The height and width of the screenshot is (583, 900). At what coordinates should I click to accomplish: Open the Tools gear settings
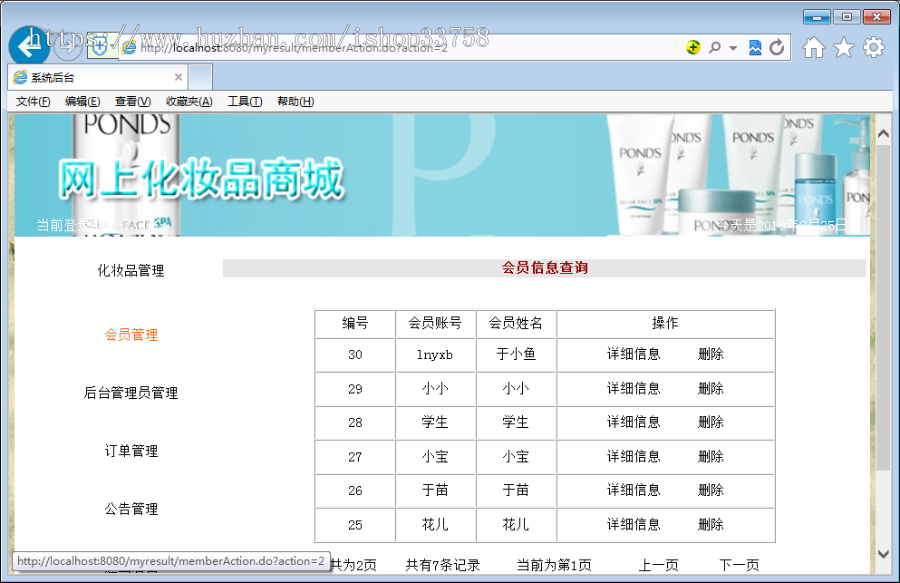(x=871, y=46)
